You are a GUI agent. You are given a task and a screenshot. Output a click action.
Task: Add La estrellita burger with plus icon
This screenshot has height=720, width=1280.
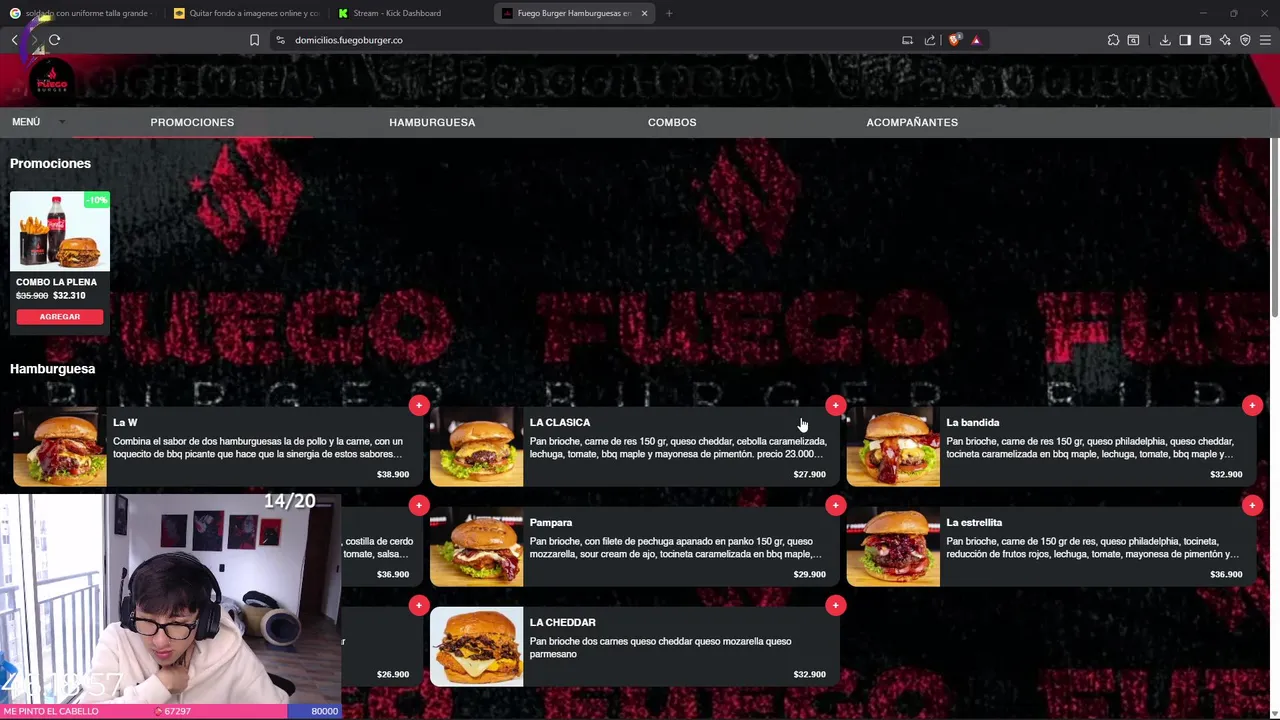point(1252,505)
